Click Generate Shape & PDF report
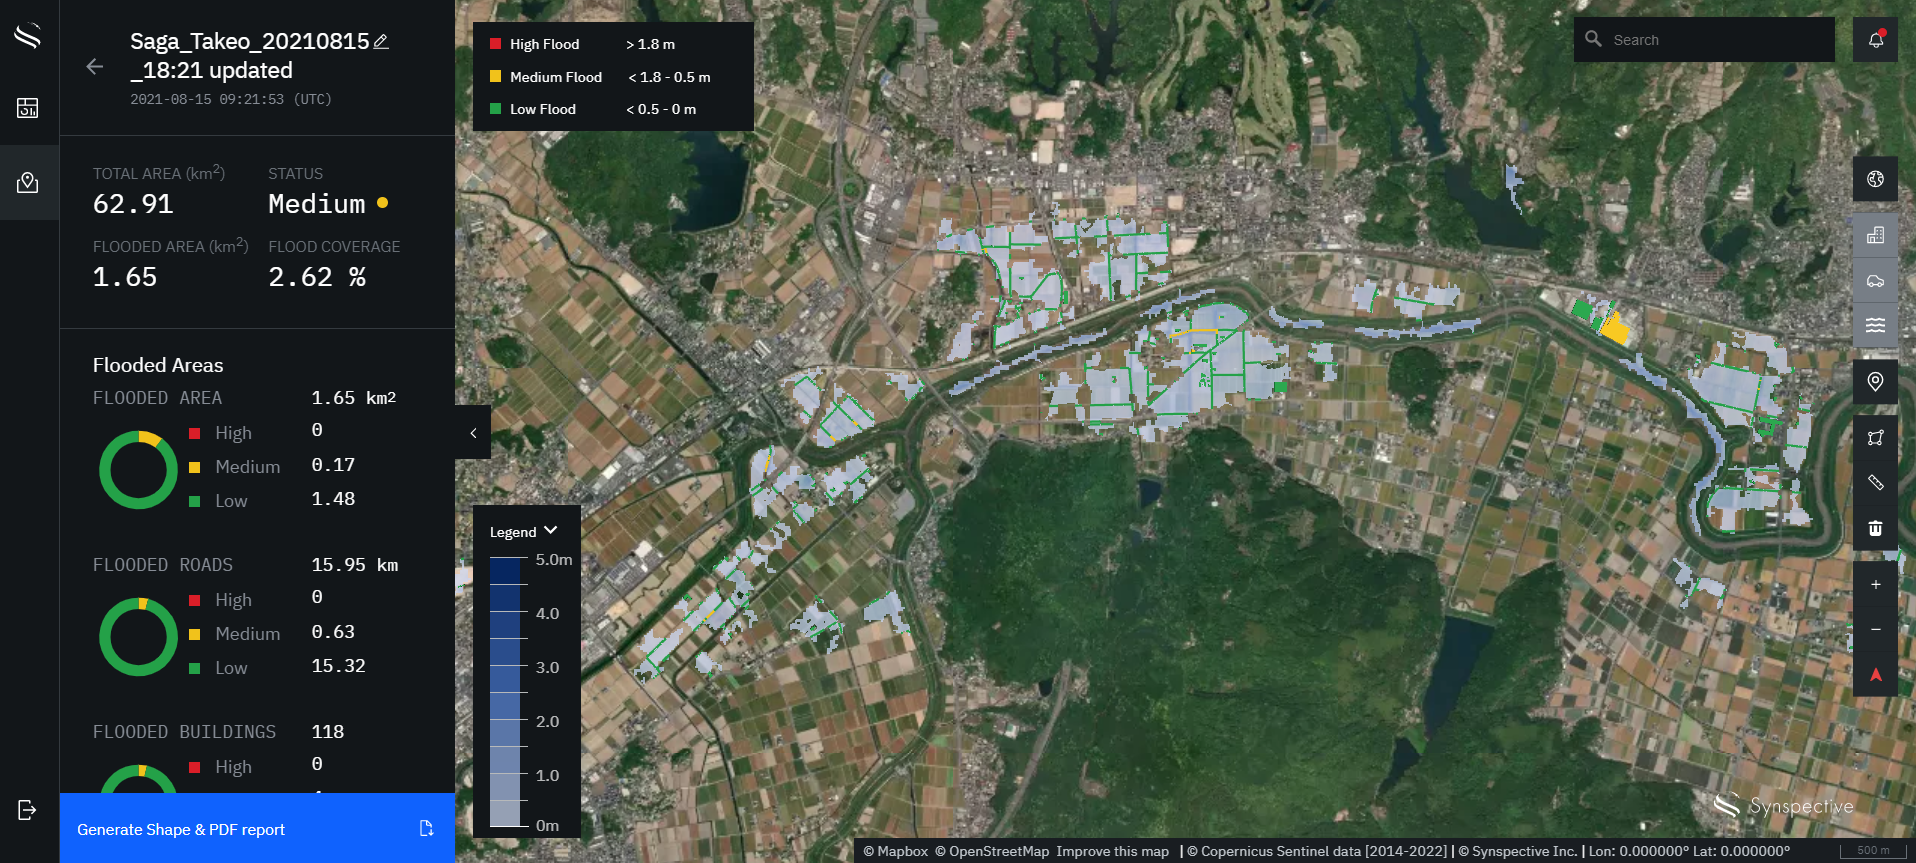Screen dimensions: 1916x863 [x=257, y=828]
